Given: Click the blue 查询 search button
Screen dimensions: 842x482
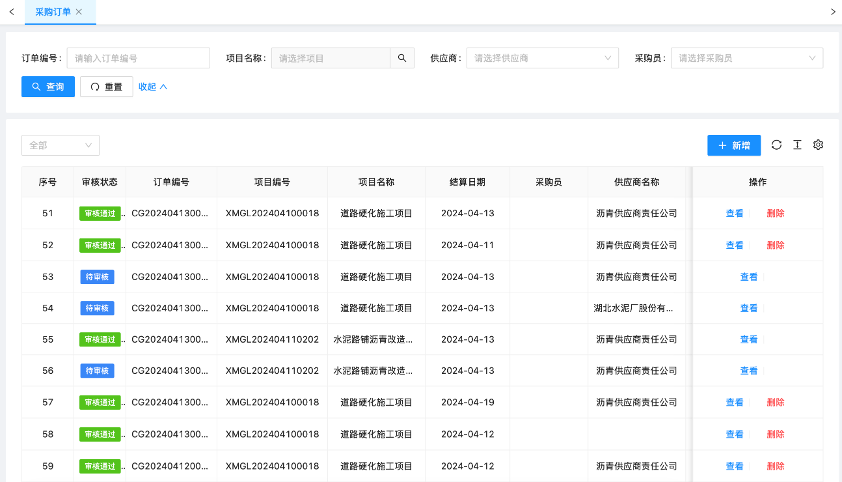Looking at the screenshot, I should coord(48,87).
